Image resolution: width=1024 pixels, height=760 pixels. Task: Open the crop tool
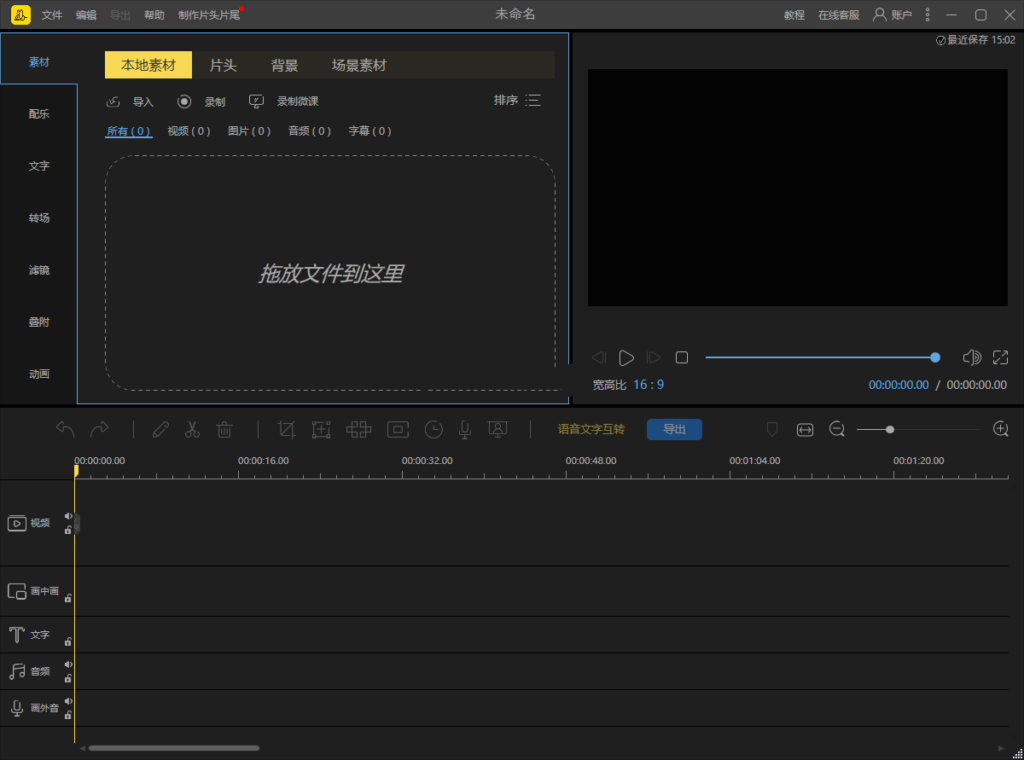click(x=286, y=429)
